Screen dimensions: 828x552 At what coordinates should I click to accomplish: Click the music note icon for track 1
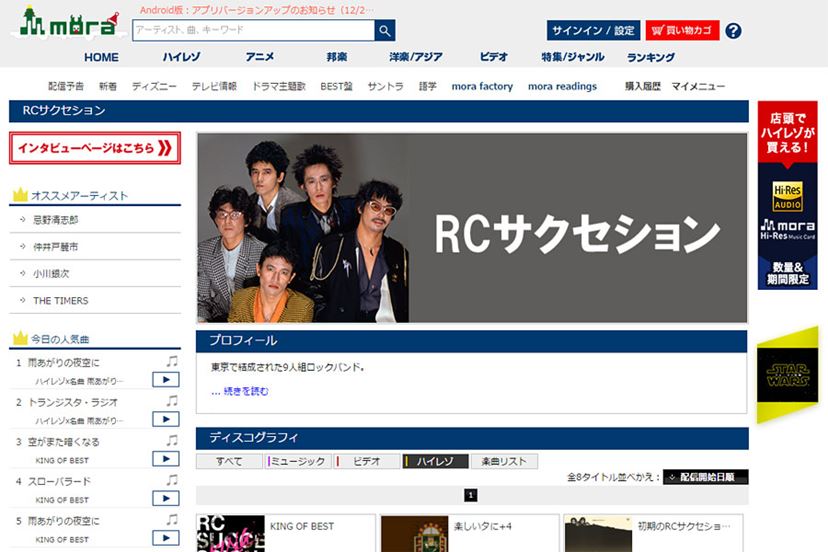(x=172, y=361)
